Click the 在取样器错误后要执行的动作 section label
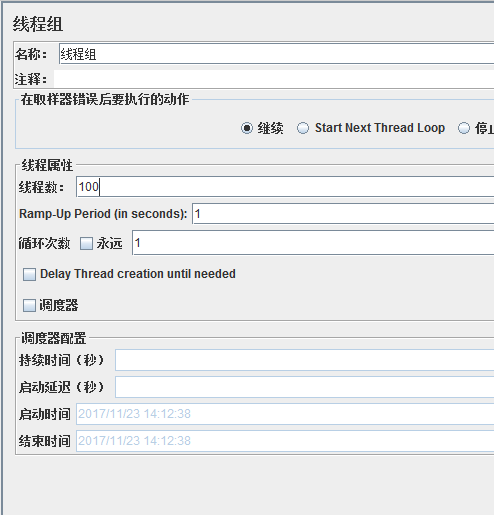The image size is (494, 515). pyautogui.click(x=105, y=99)
